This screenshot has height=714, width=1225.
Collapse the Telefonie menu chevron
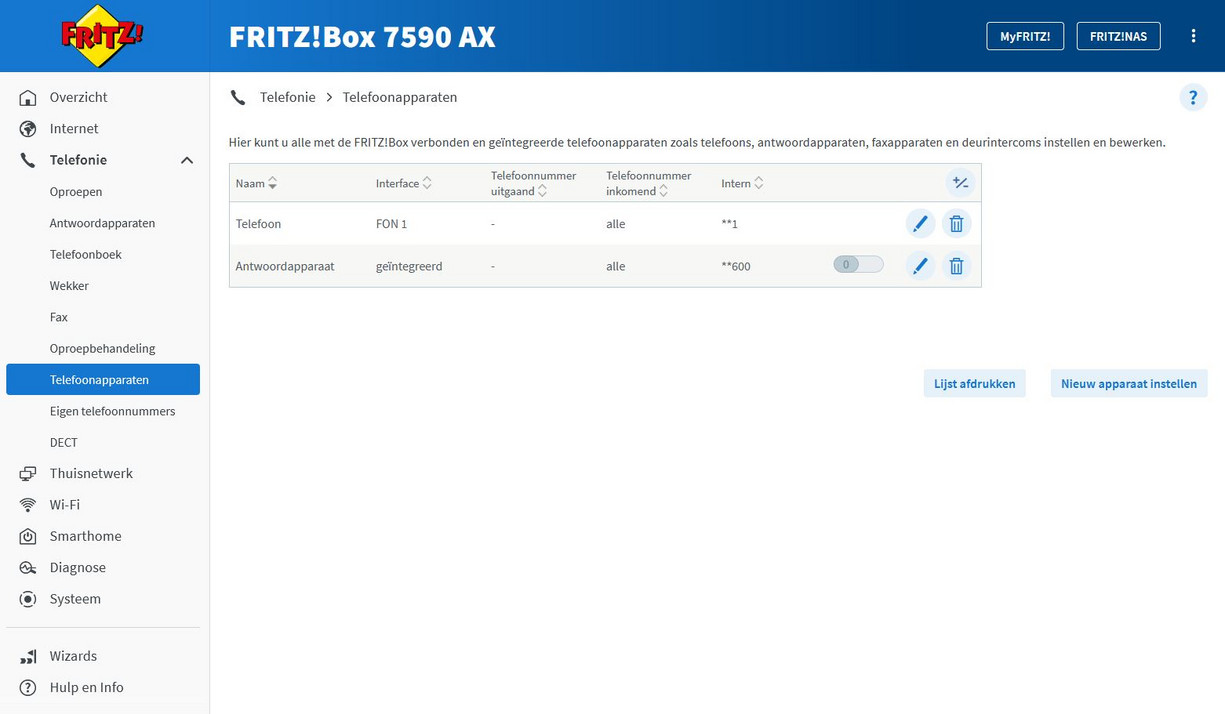click(187, 160)
